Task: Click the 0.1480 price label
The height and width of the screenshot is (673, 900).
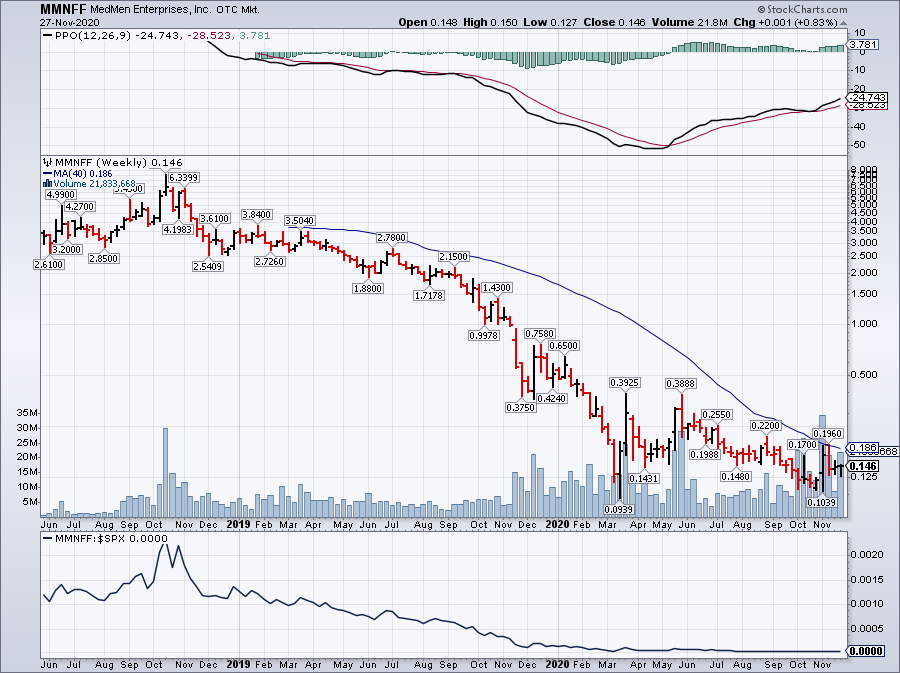Action: (736, 477)
